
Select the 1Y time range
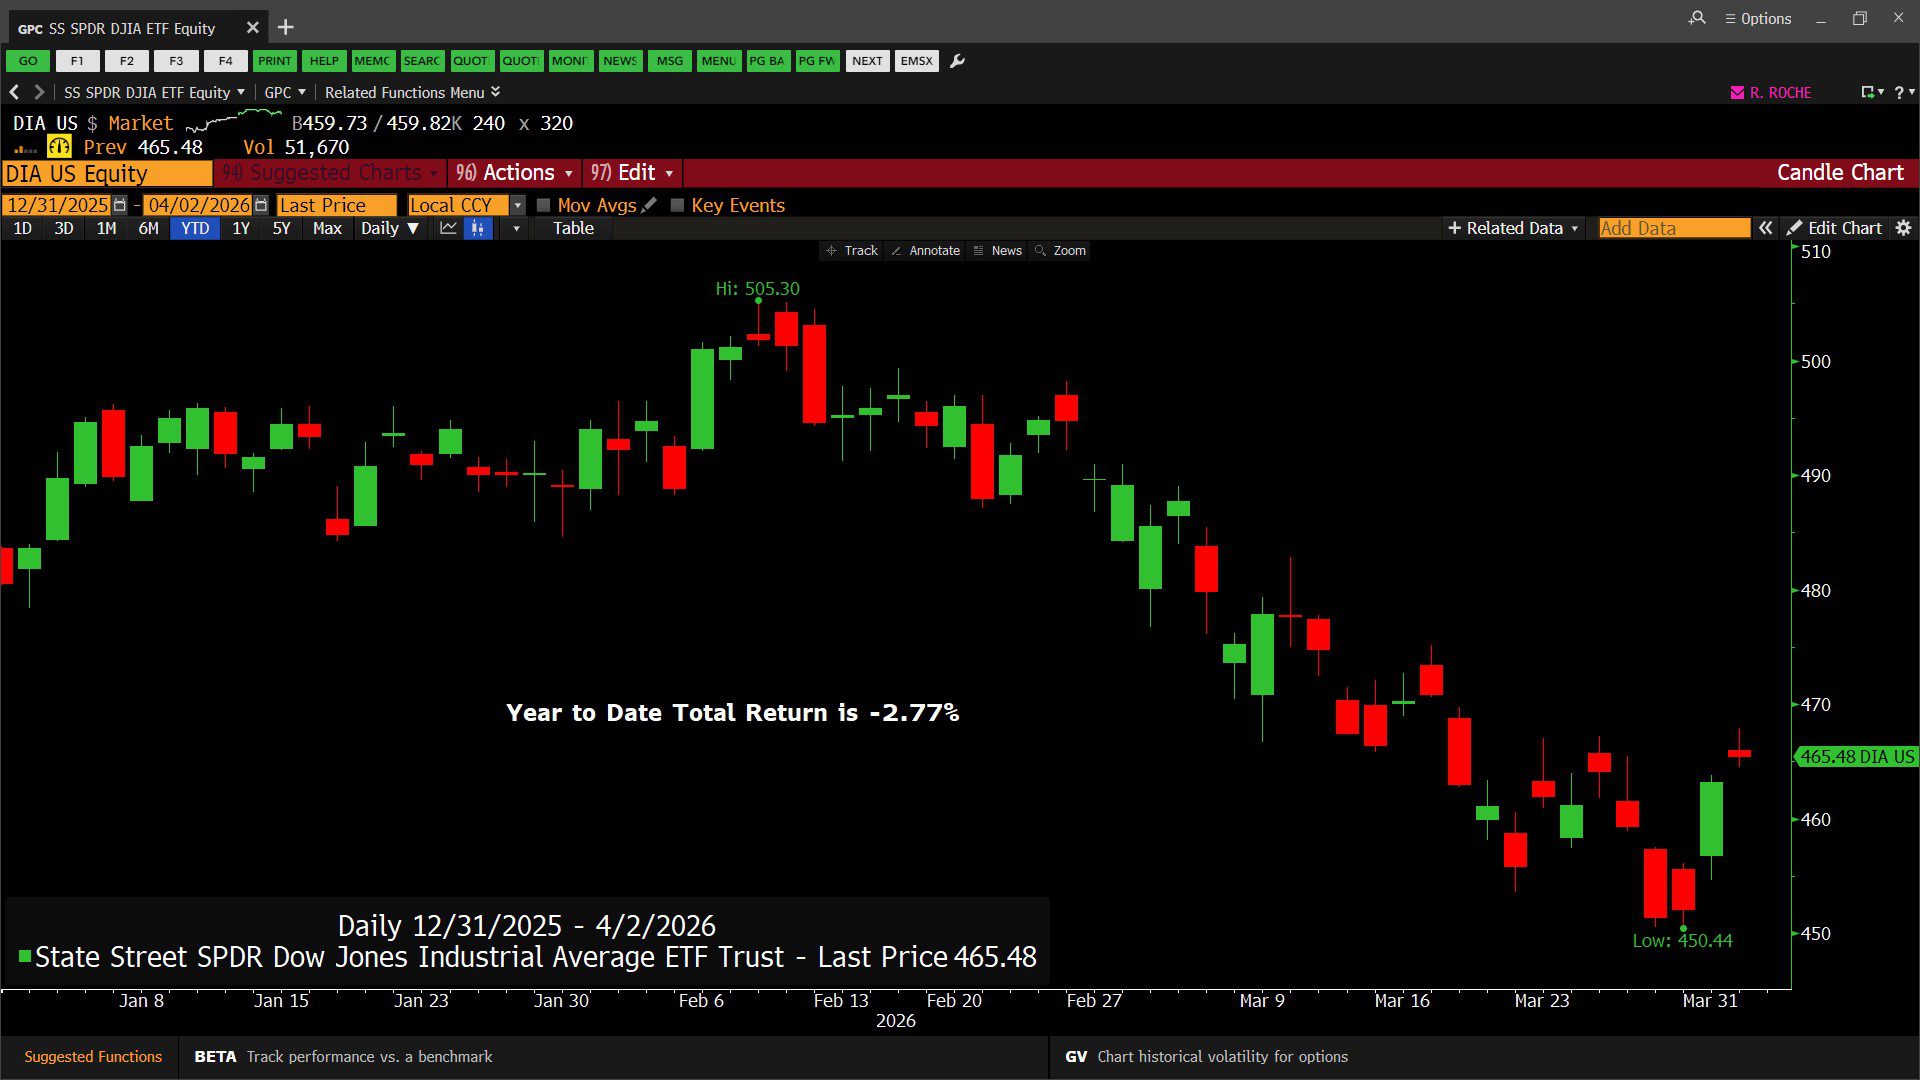[x=240, y=228]
